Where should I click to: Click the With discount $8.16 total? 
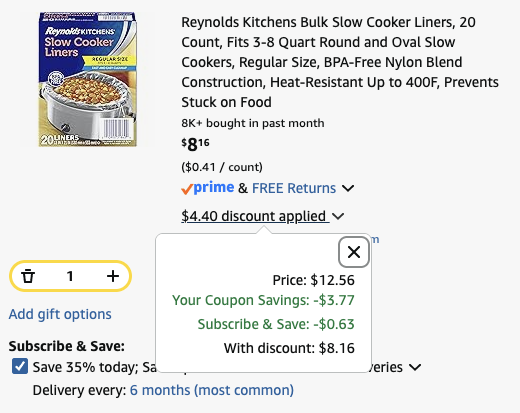(x=289, y=348)
